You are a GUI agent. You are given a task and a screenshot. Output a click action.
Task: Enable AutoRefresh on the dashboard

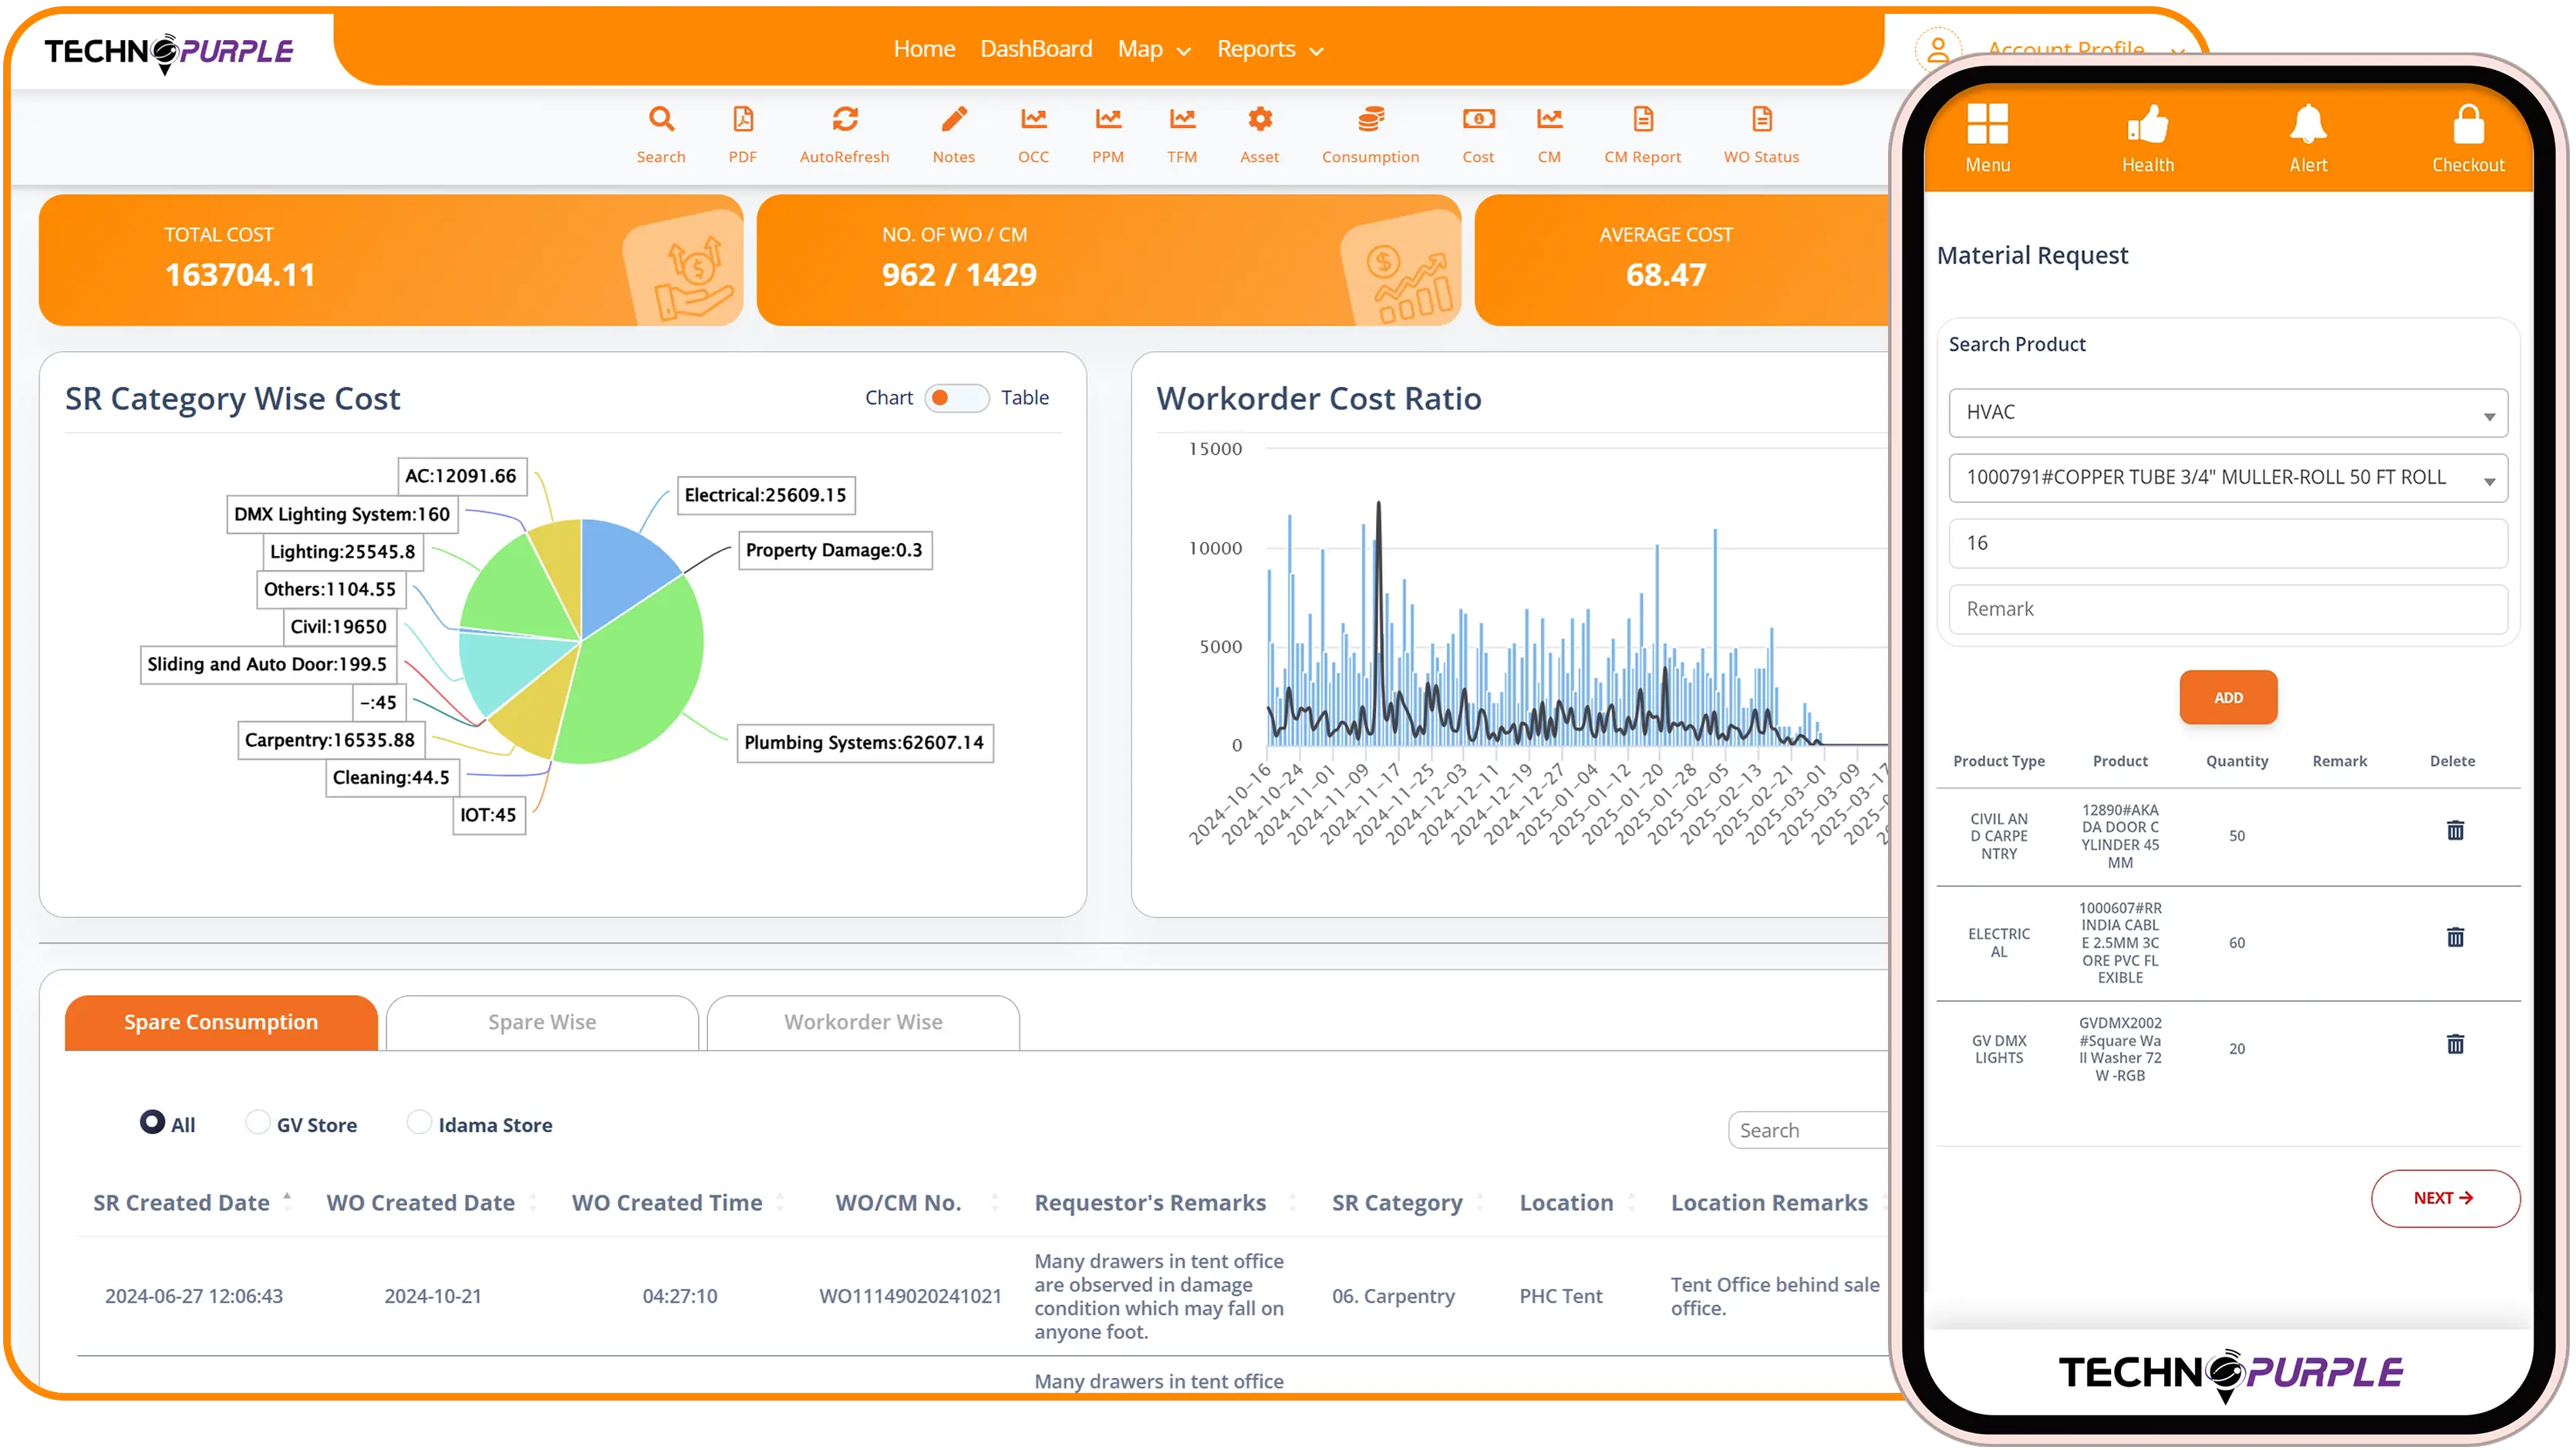click(x=845, y=136)
